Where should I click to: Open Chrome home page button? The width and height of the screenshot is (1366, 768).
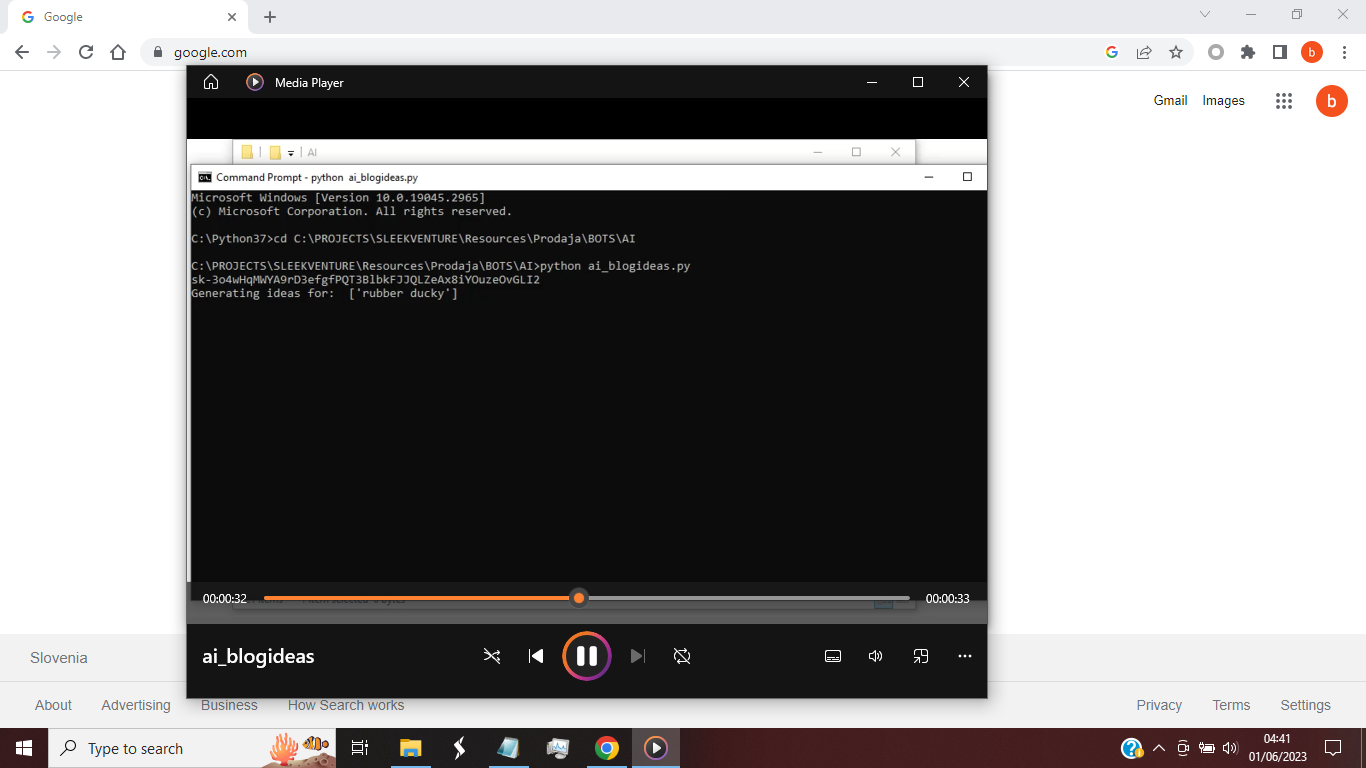pos(118,52)
